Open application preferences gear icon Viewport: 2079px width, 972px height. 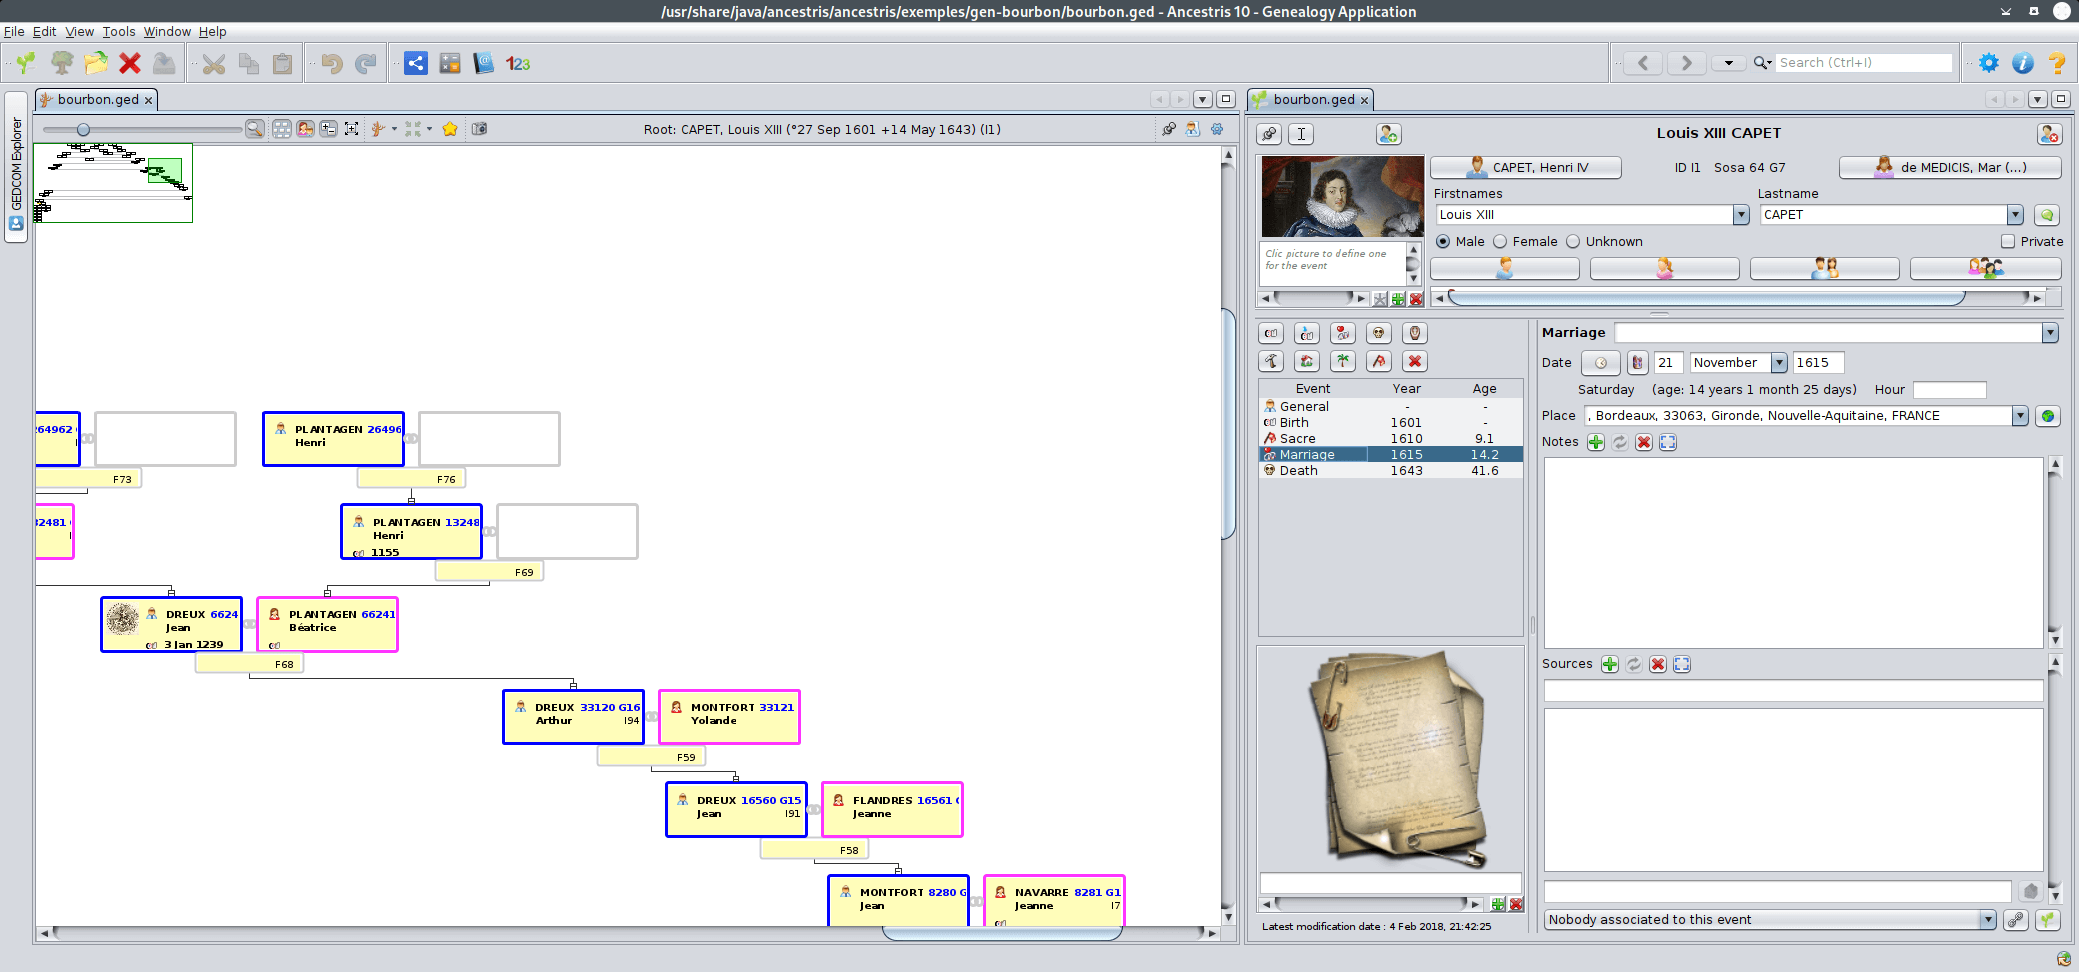click(1989, 63)
